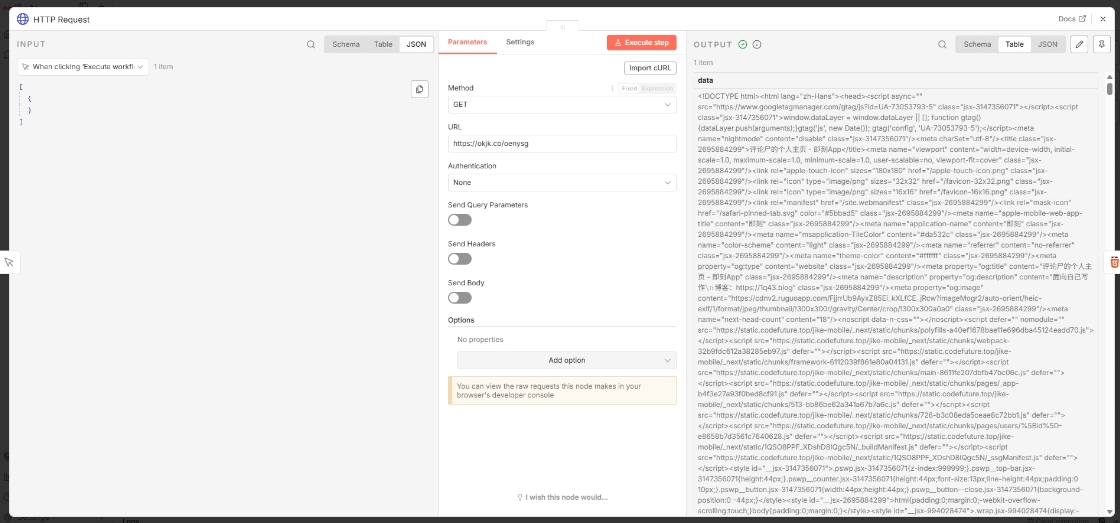Click the Import cURL button
Screen dimensions: 1120x523
pyautogui.click(x=650, y=68)
